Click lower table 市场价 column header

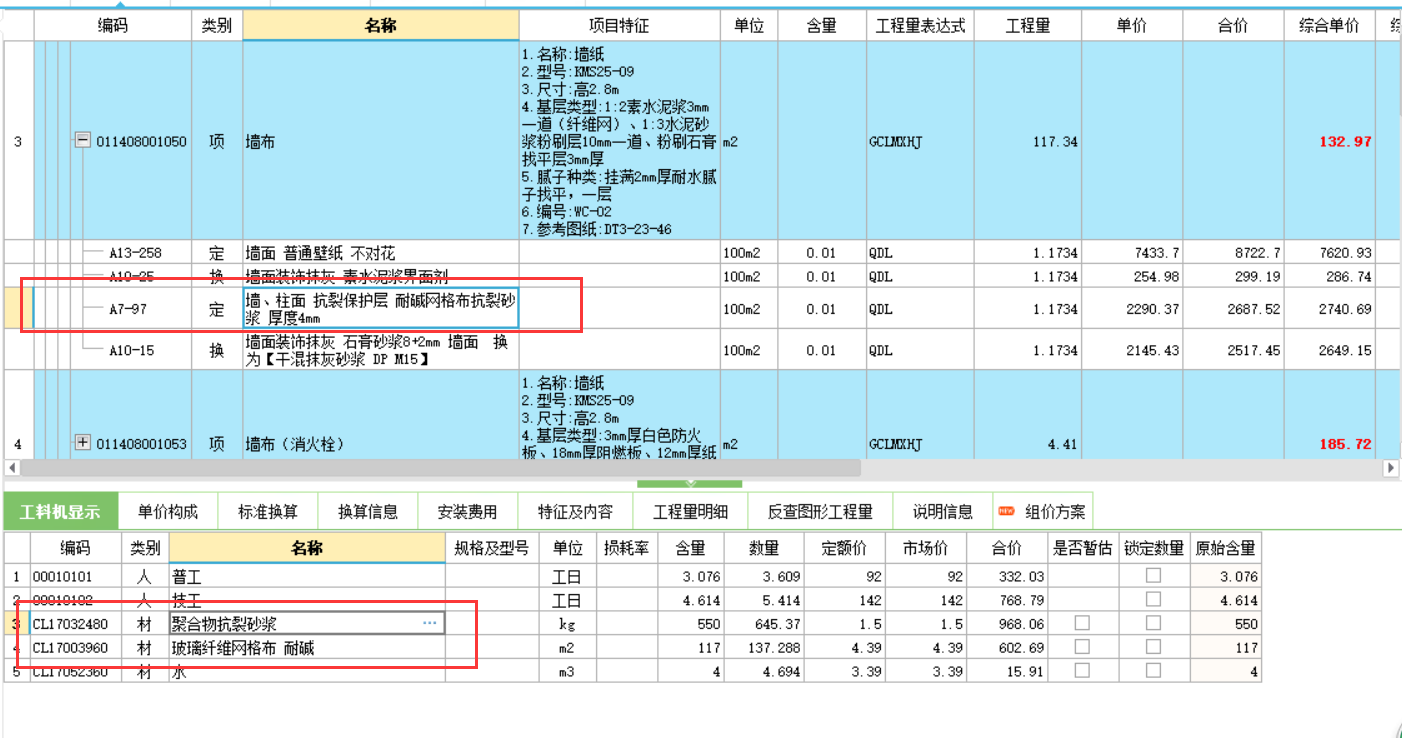coord(925,548)
